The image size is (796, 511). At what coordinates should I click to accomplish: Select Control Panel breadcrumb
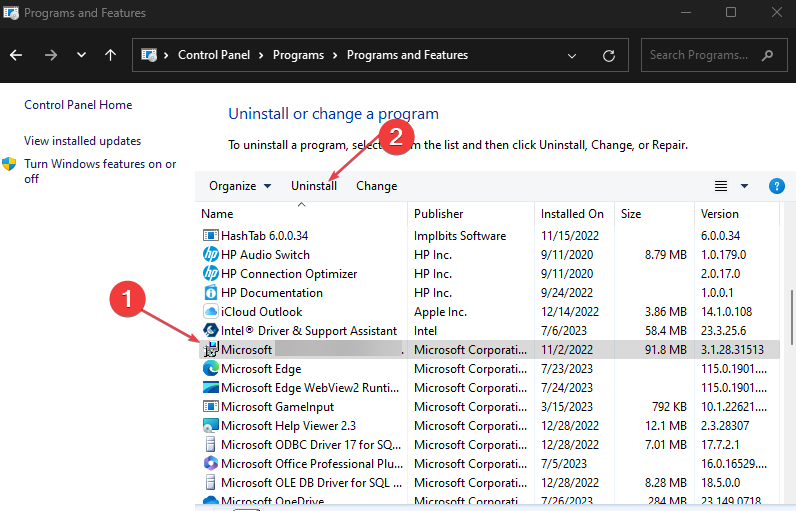point(214,55)
